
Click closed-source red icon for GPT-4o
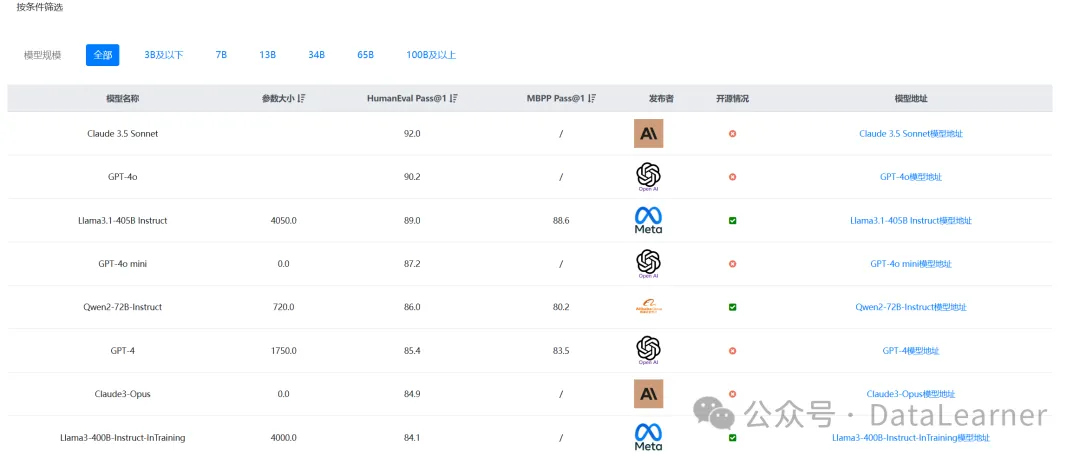(x=732, y=177)
